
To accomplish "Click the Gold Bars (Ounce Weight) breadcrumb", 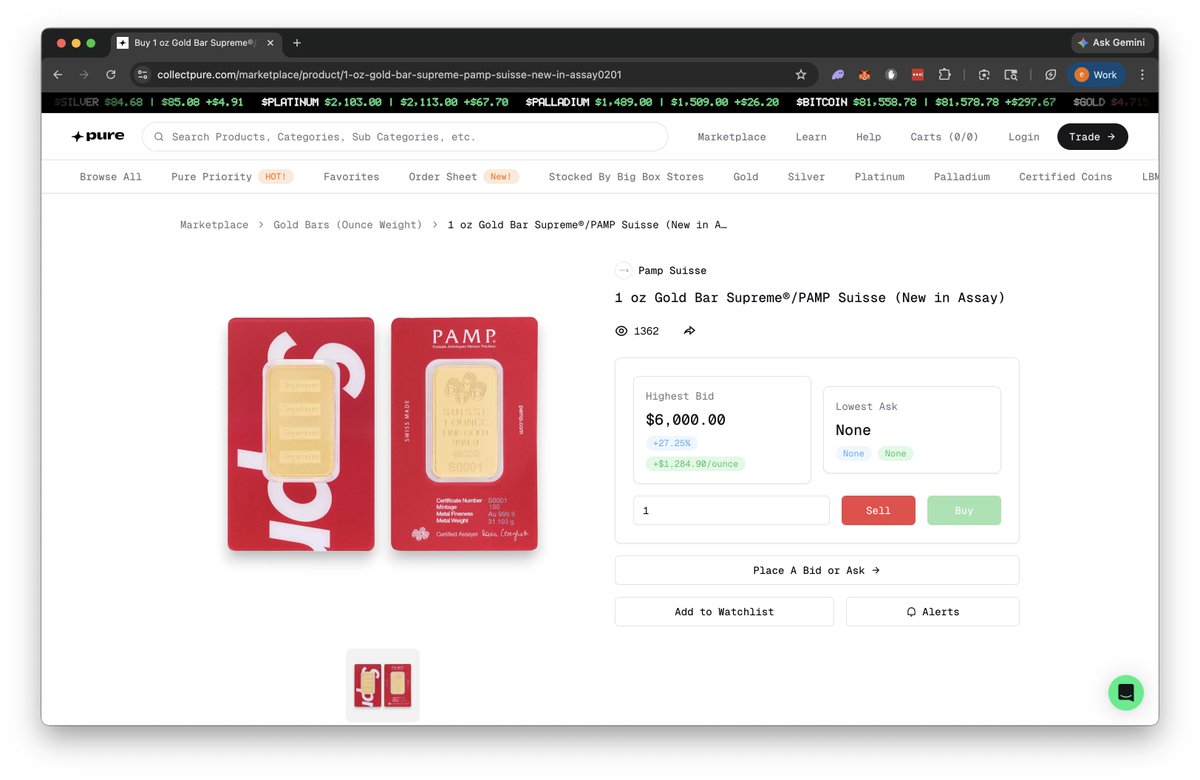I will (348, 225).
